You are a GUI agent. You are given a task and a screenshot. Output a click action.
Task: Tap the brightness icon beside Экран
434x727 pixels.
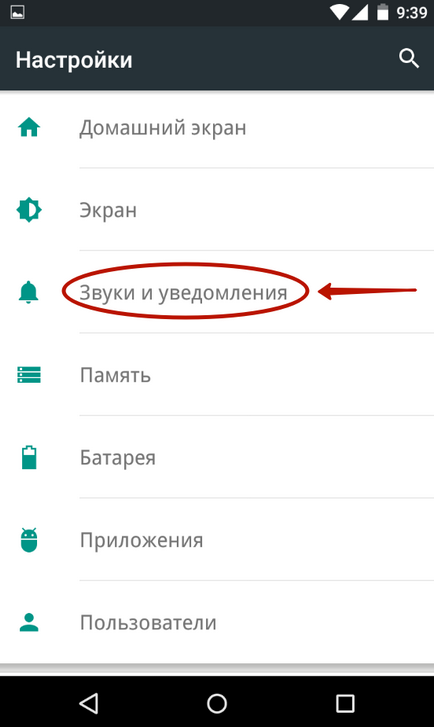(29, 210)
